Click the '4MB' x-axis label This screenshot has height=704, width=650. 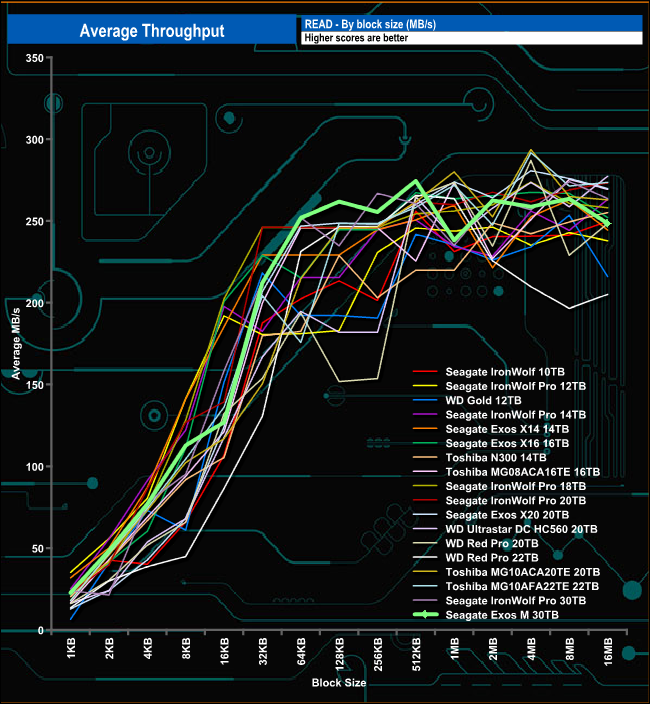click(x=531, y=649)
